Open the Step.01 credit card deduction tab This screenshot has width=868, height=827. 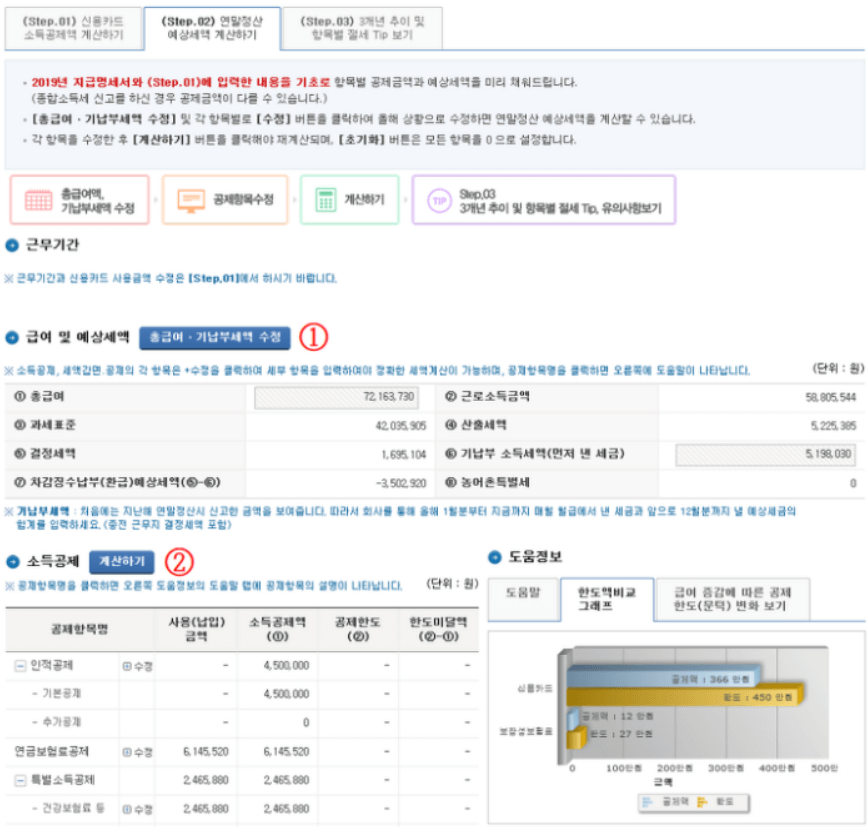[x=74, y=28]
